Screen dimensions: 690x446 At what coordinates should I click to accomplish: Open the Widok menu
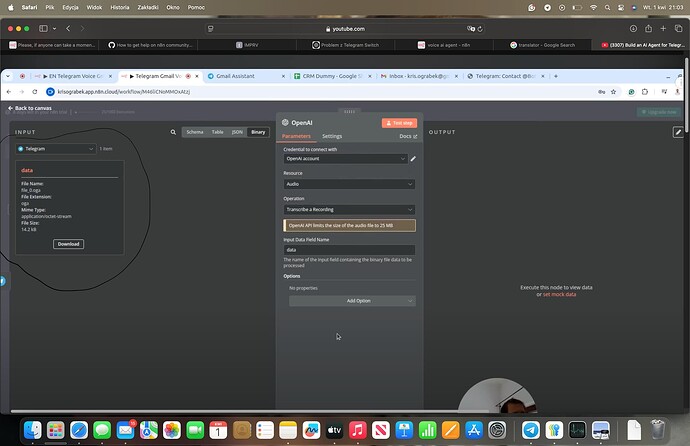click(94, 7)
